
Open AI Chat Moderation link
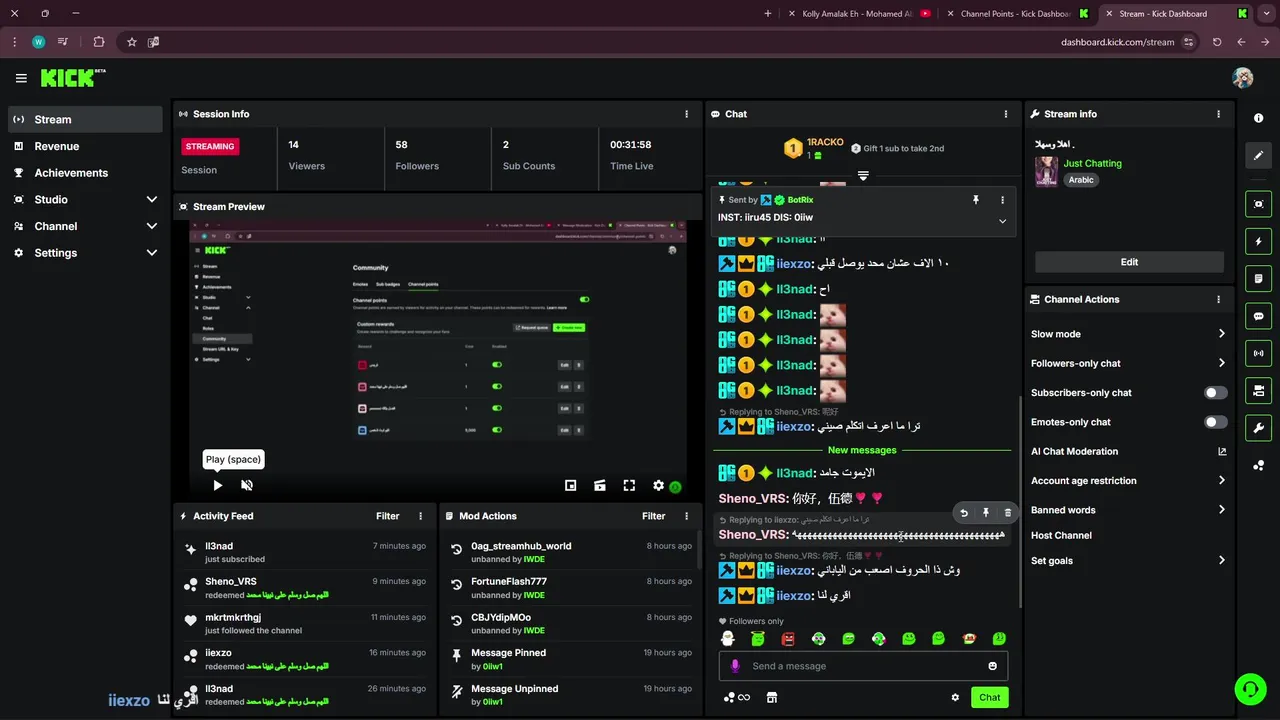[x=1129, y=452]
